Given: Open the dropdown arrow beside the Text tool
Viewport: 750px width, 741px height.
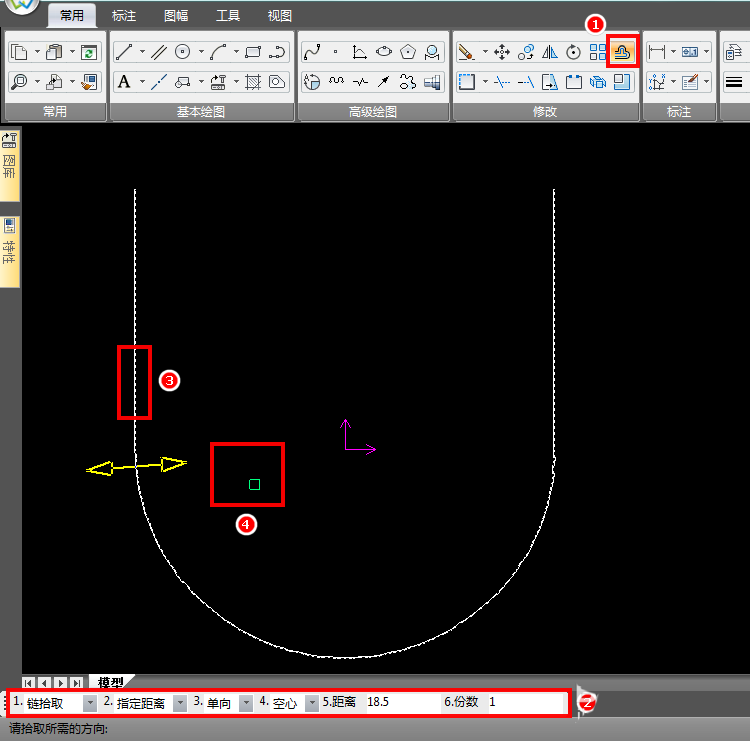Looking at the screenshot, I should point(142,82).
